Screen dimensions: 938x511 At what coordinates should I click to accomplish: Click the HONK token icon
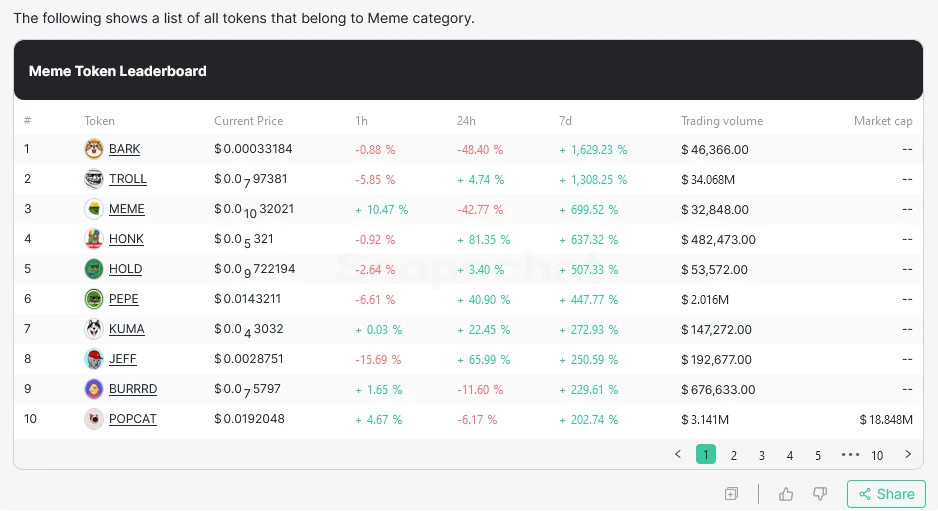pyautogui.click(x=94, y=239)
